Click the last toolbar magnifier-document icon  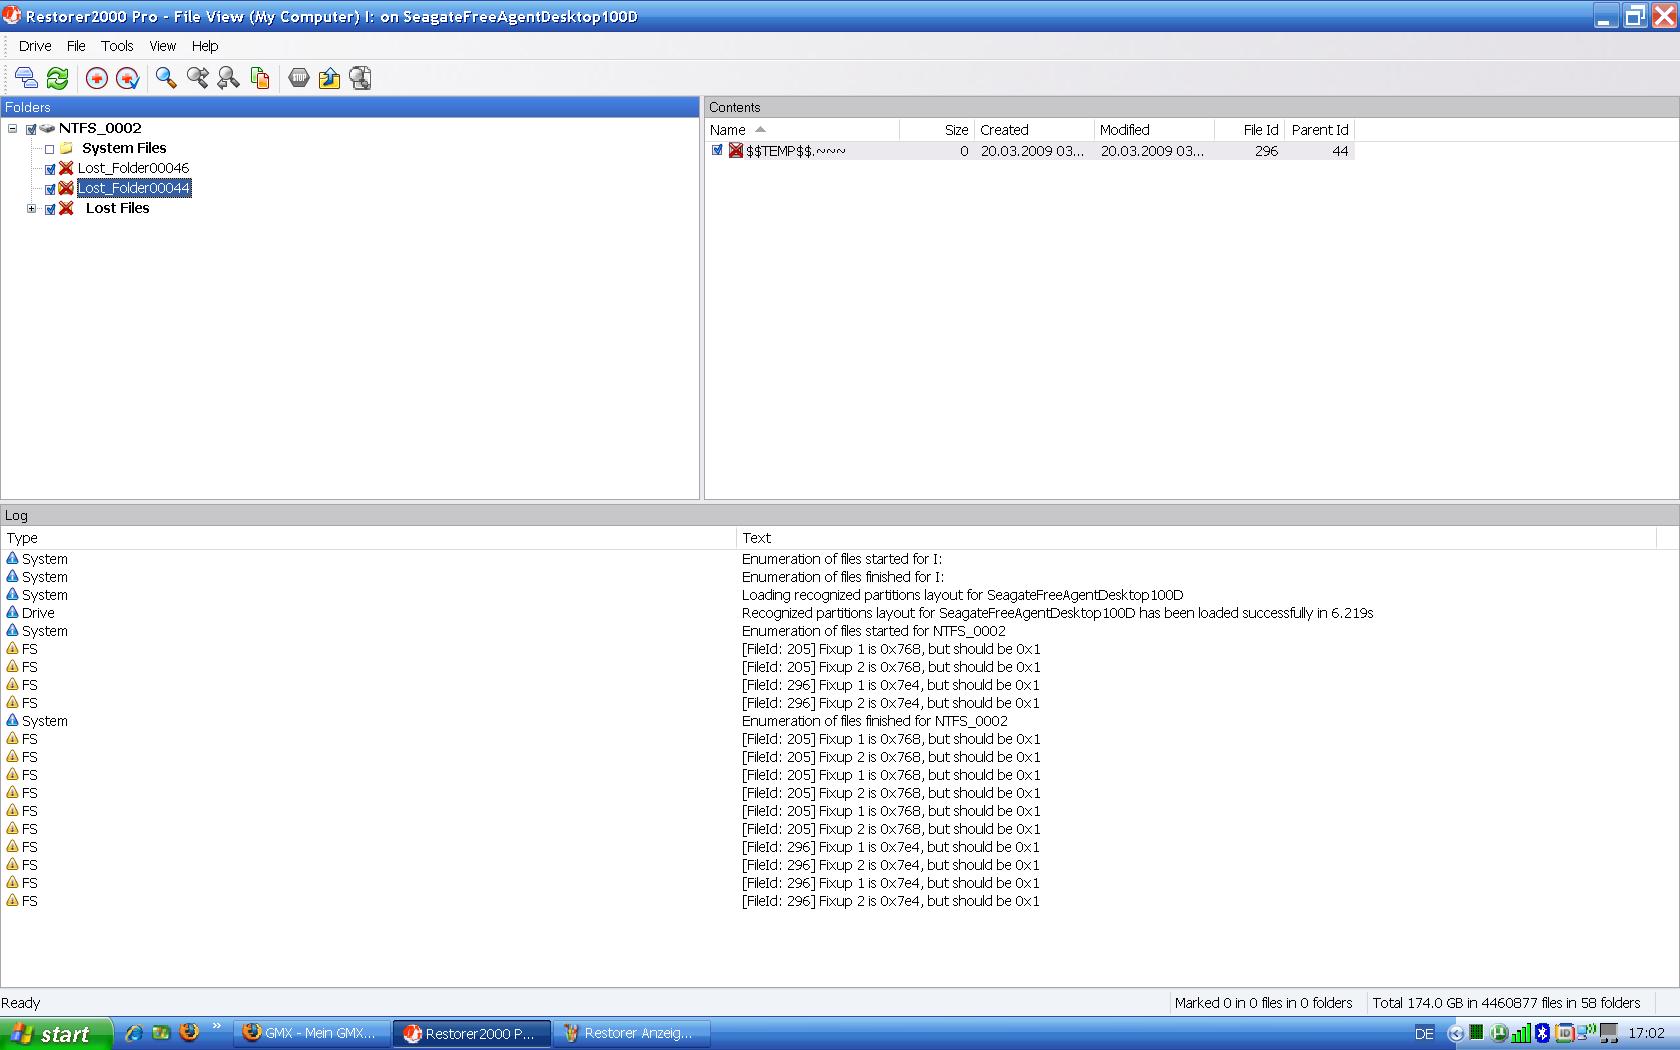360,78
